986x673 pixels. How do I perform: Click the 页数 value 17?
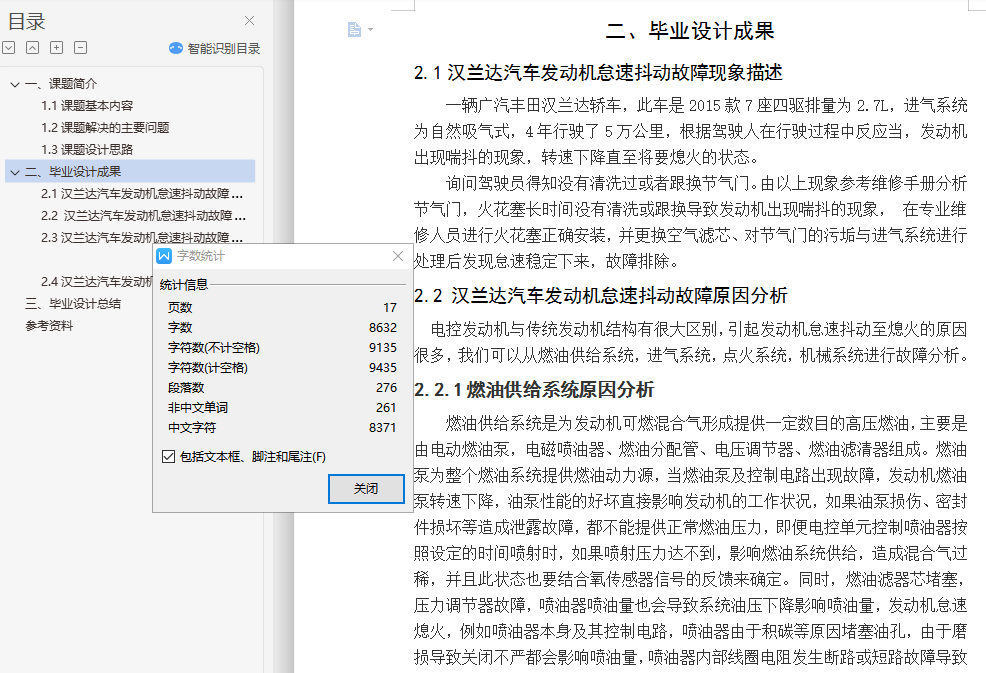click(390, 308)
